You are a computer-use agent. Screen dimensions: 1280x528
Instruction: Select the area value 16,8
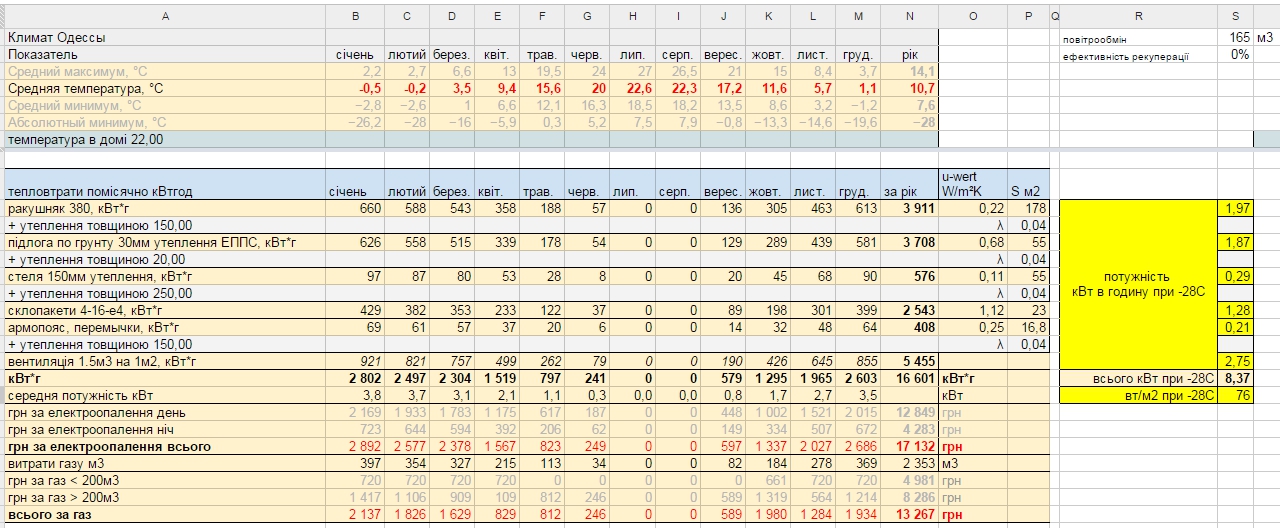pyautogui.click(x=1029, y=327)
